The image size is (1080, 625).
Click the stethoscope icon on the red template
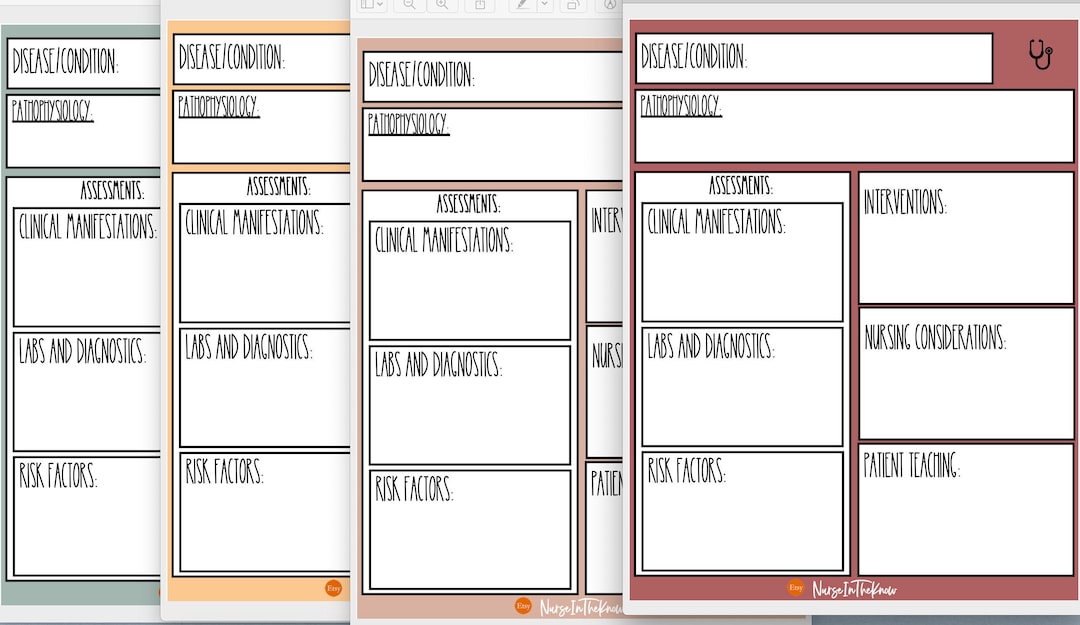pyautogui.click(x=1040, y=54)
